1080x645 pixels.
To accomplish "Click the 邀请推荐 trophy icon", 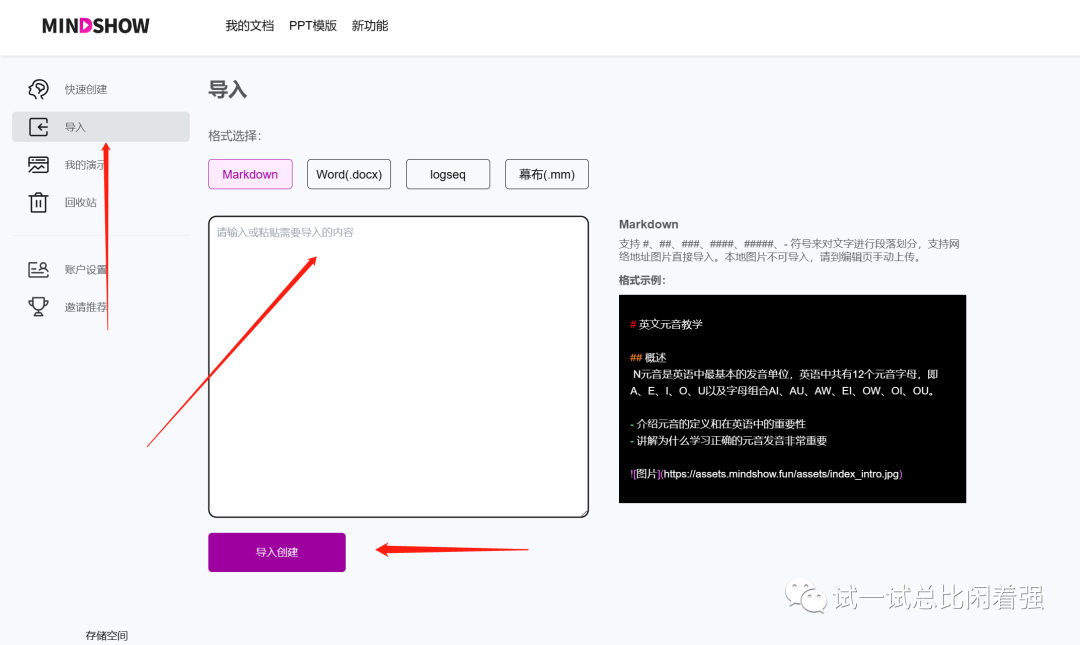I will 38,306.
